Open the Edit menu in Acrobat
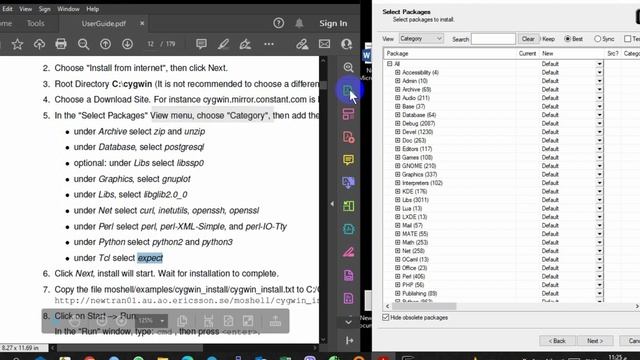The image size is (640, 360). click(7, 9)
